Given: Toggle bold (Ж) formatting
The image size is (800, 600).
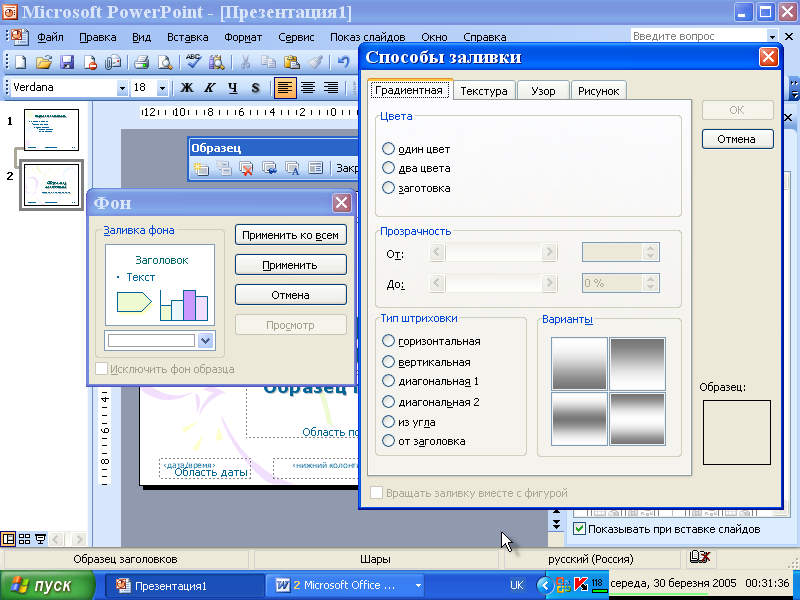Looking at the screenshot, I should tap(187, 88).
